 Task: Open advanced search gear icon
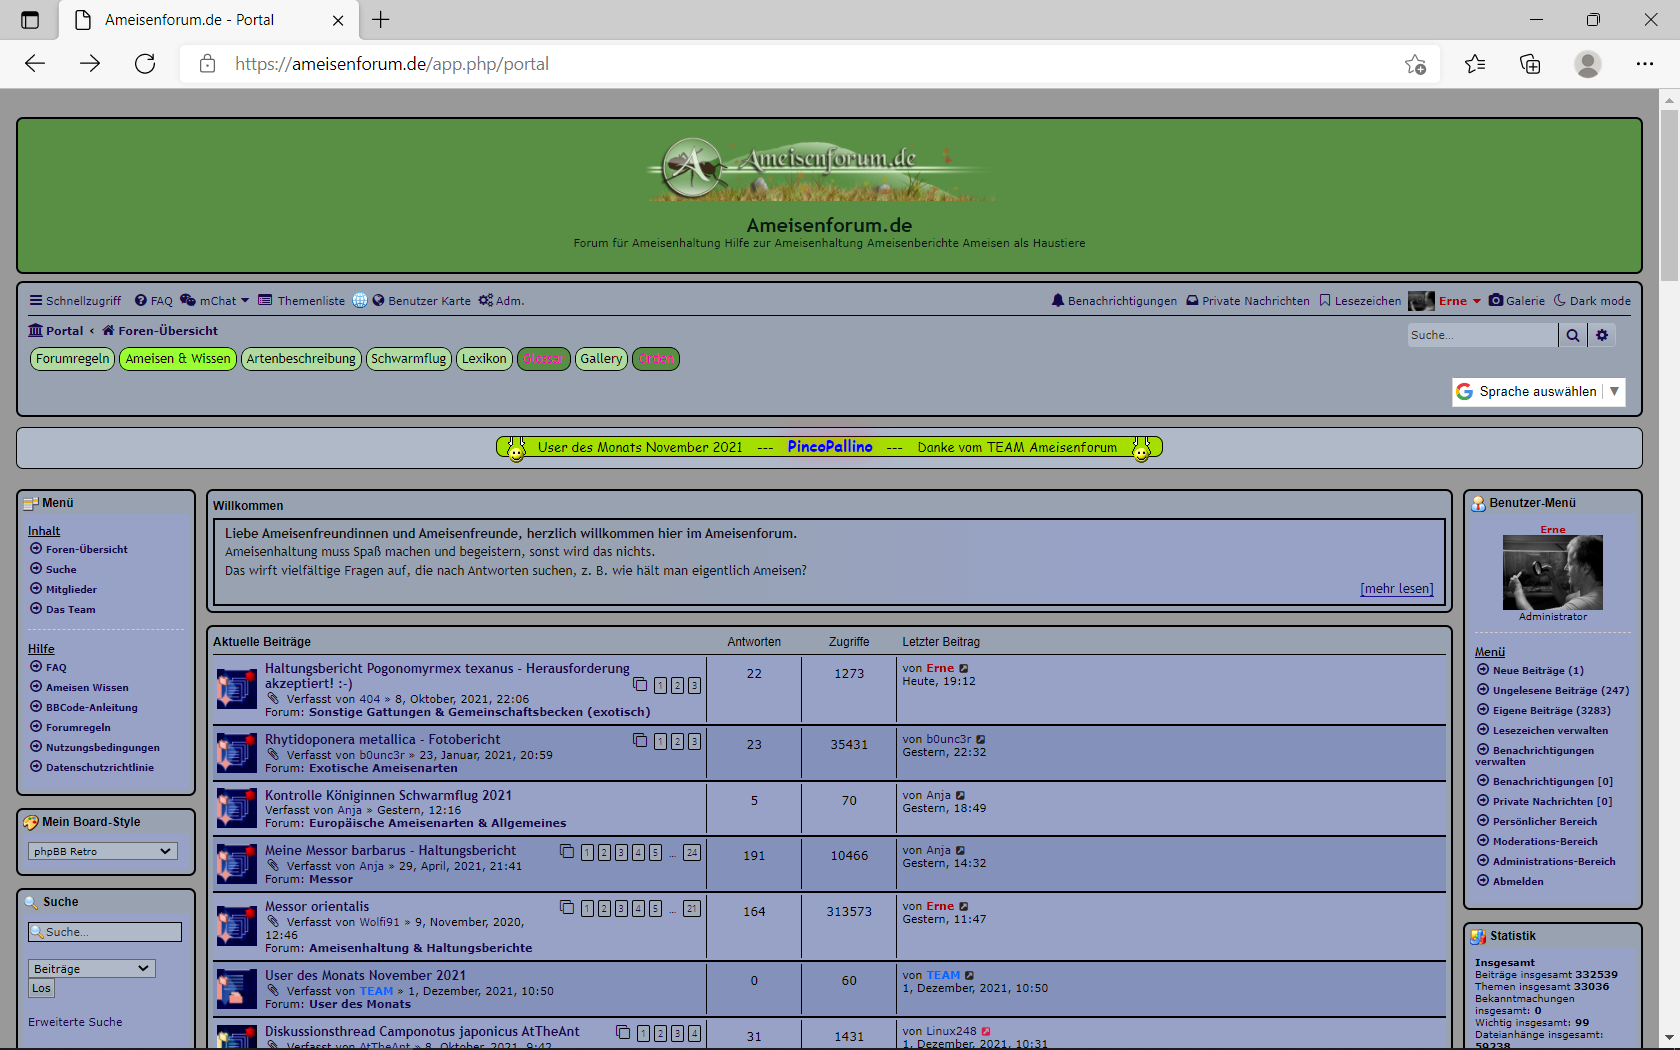point(1602,336)
